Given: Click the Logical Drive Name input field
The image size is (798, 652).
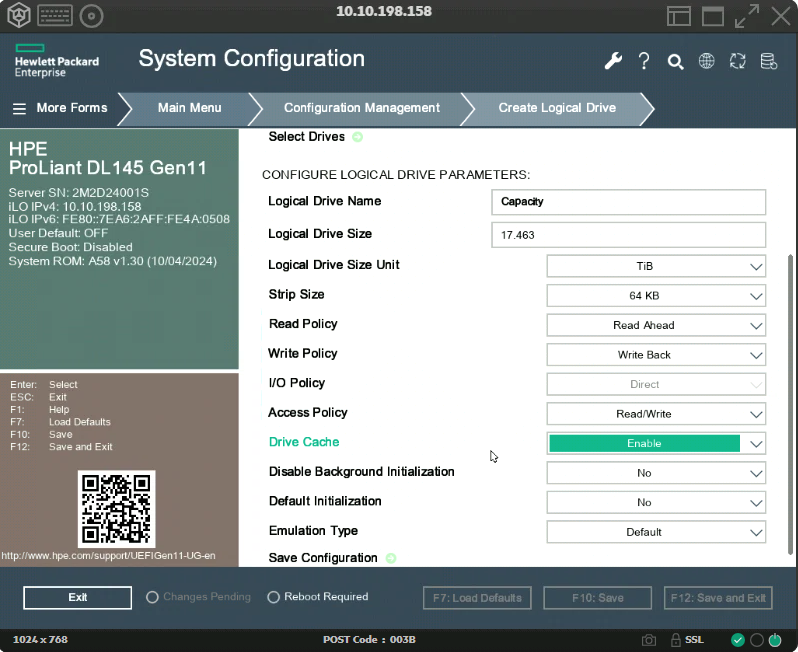Looking at the screenshot, I should click(x=629, y=202).
